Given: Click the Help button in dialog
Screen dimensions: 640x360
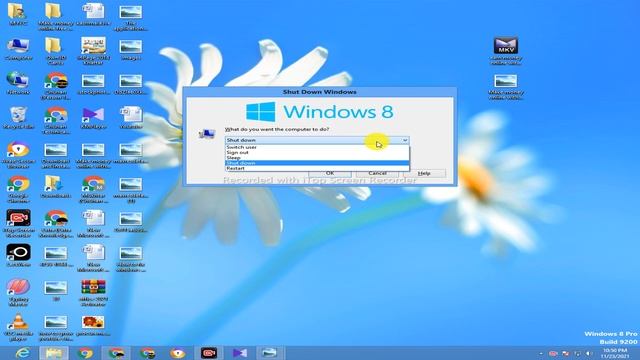Looking at the screenshot, I should 424,174.
